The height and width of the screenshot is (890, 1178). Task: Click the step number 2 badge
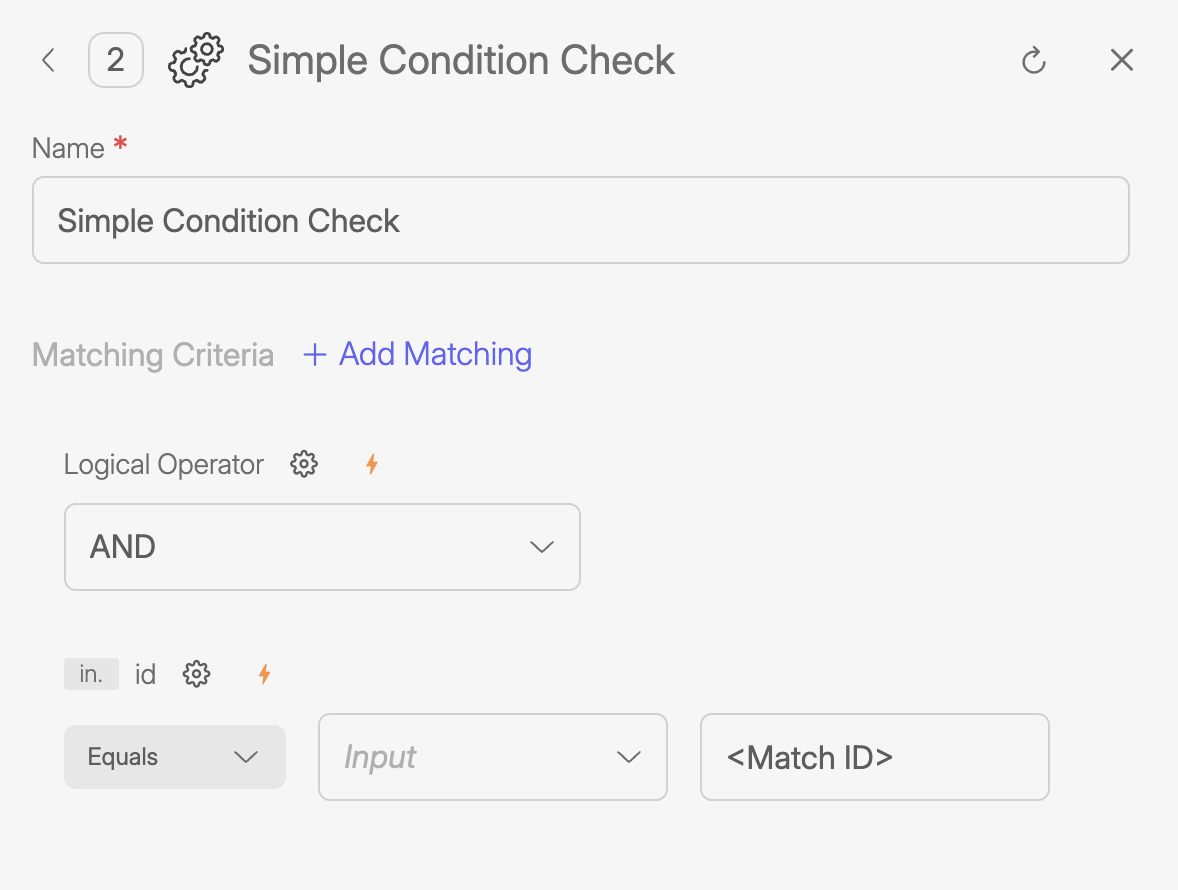click(116, 61)
